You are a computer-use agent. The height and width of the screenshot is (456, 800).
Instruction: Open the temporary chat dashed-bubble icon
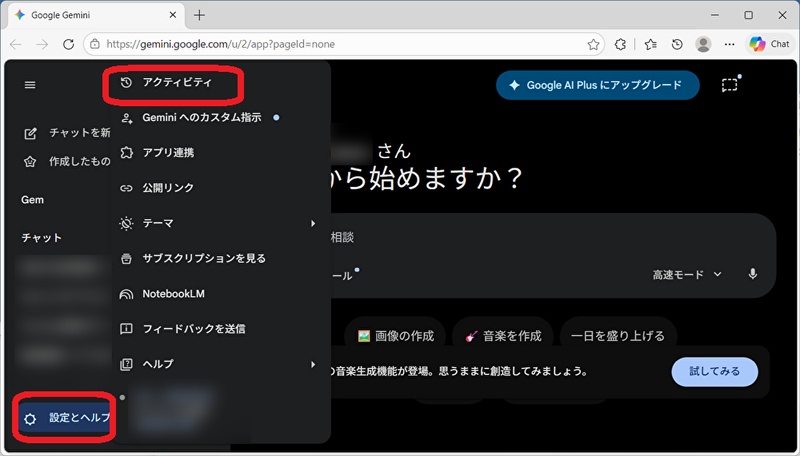pos(730,84)
